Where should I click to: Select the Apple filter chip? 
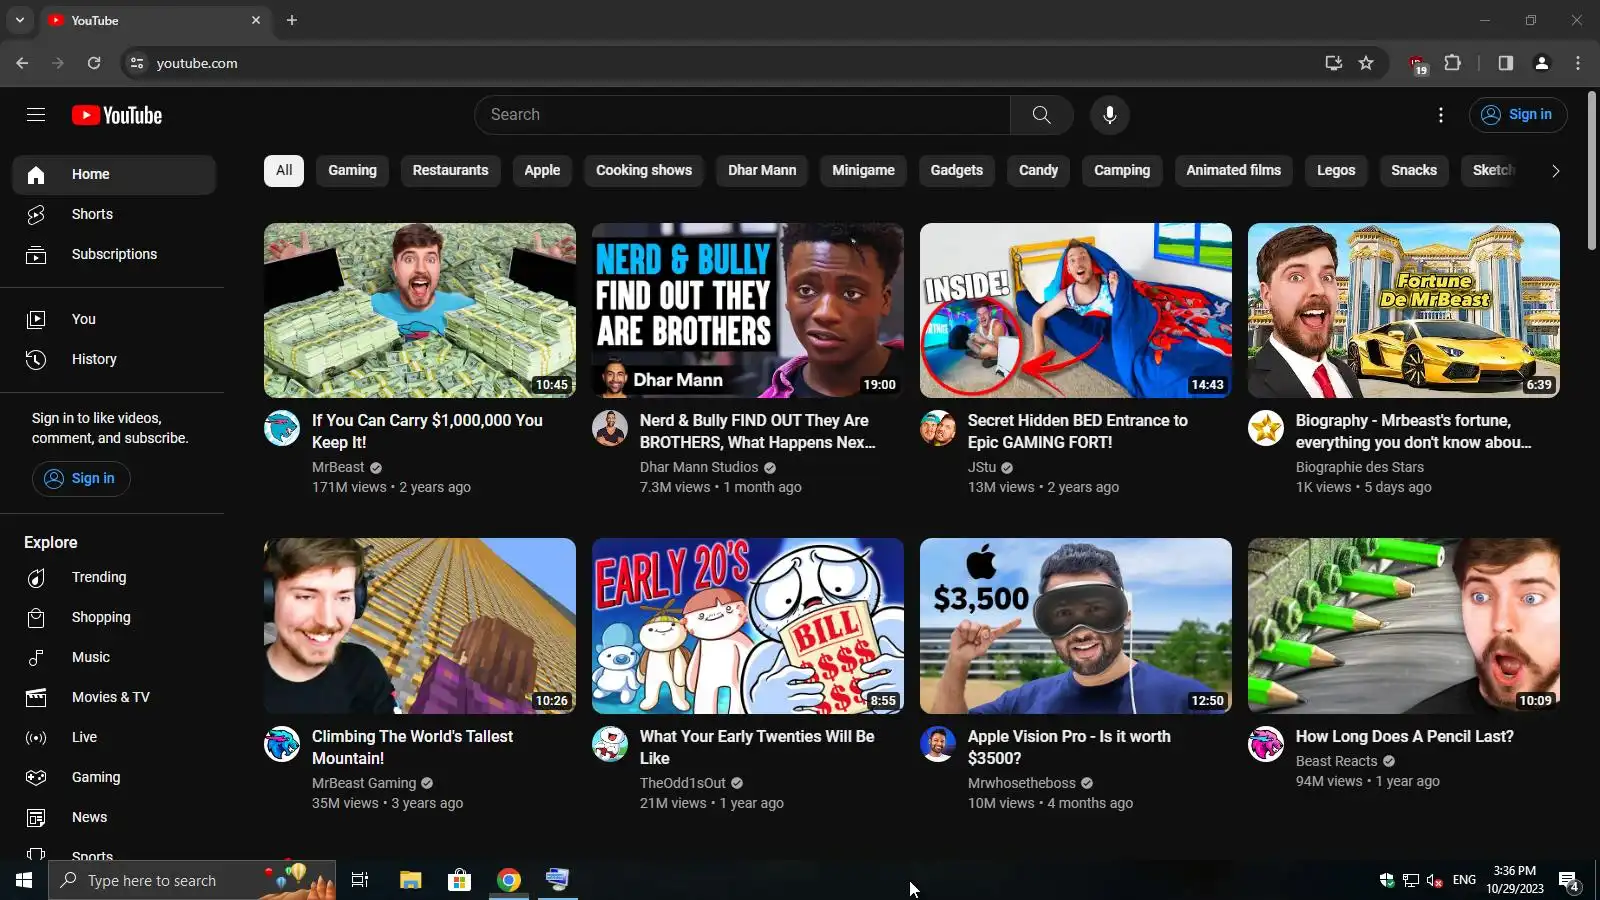tap(542, 171)
